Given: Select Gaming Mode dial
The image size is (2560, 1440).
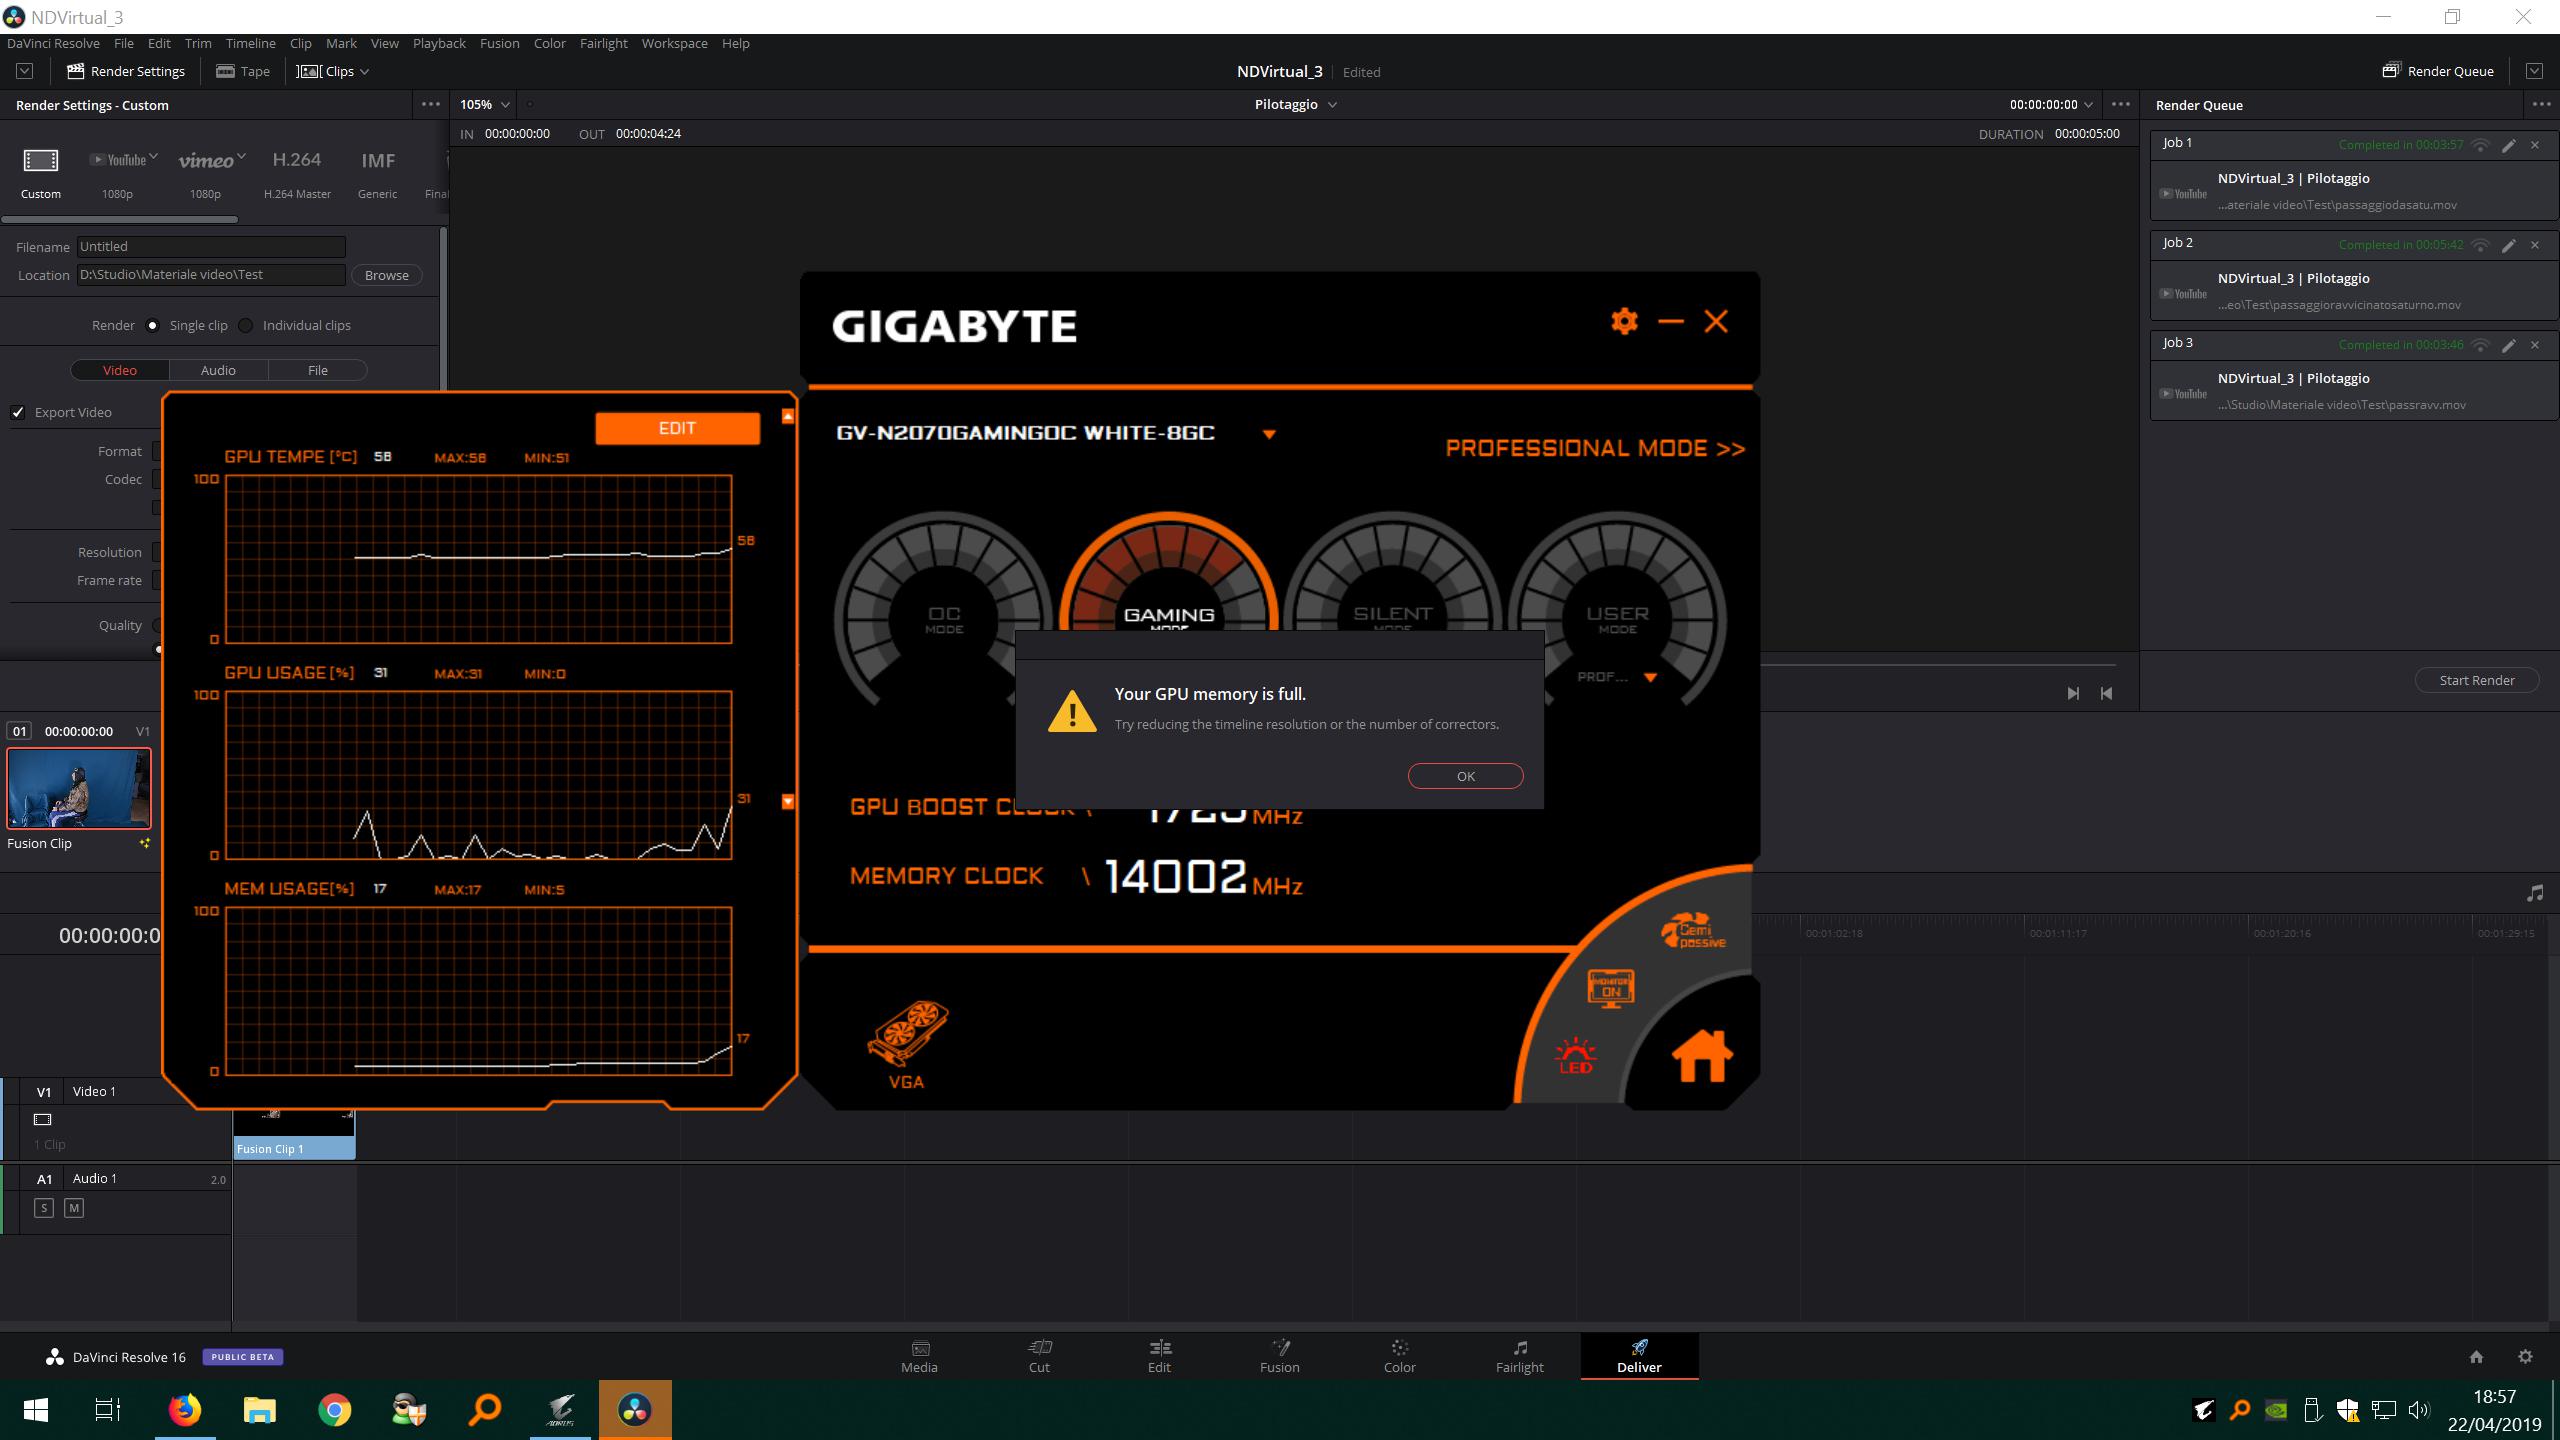Looking at the screenshot, I should (1168, 572).
